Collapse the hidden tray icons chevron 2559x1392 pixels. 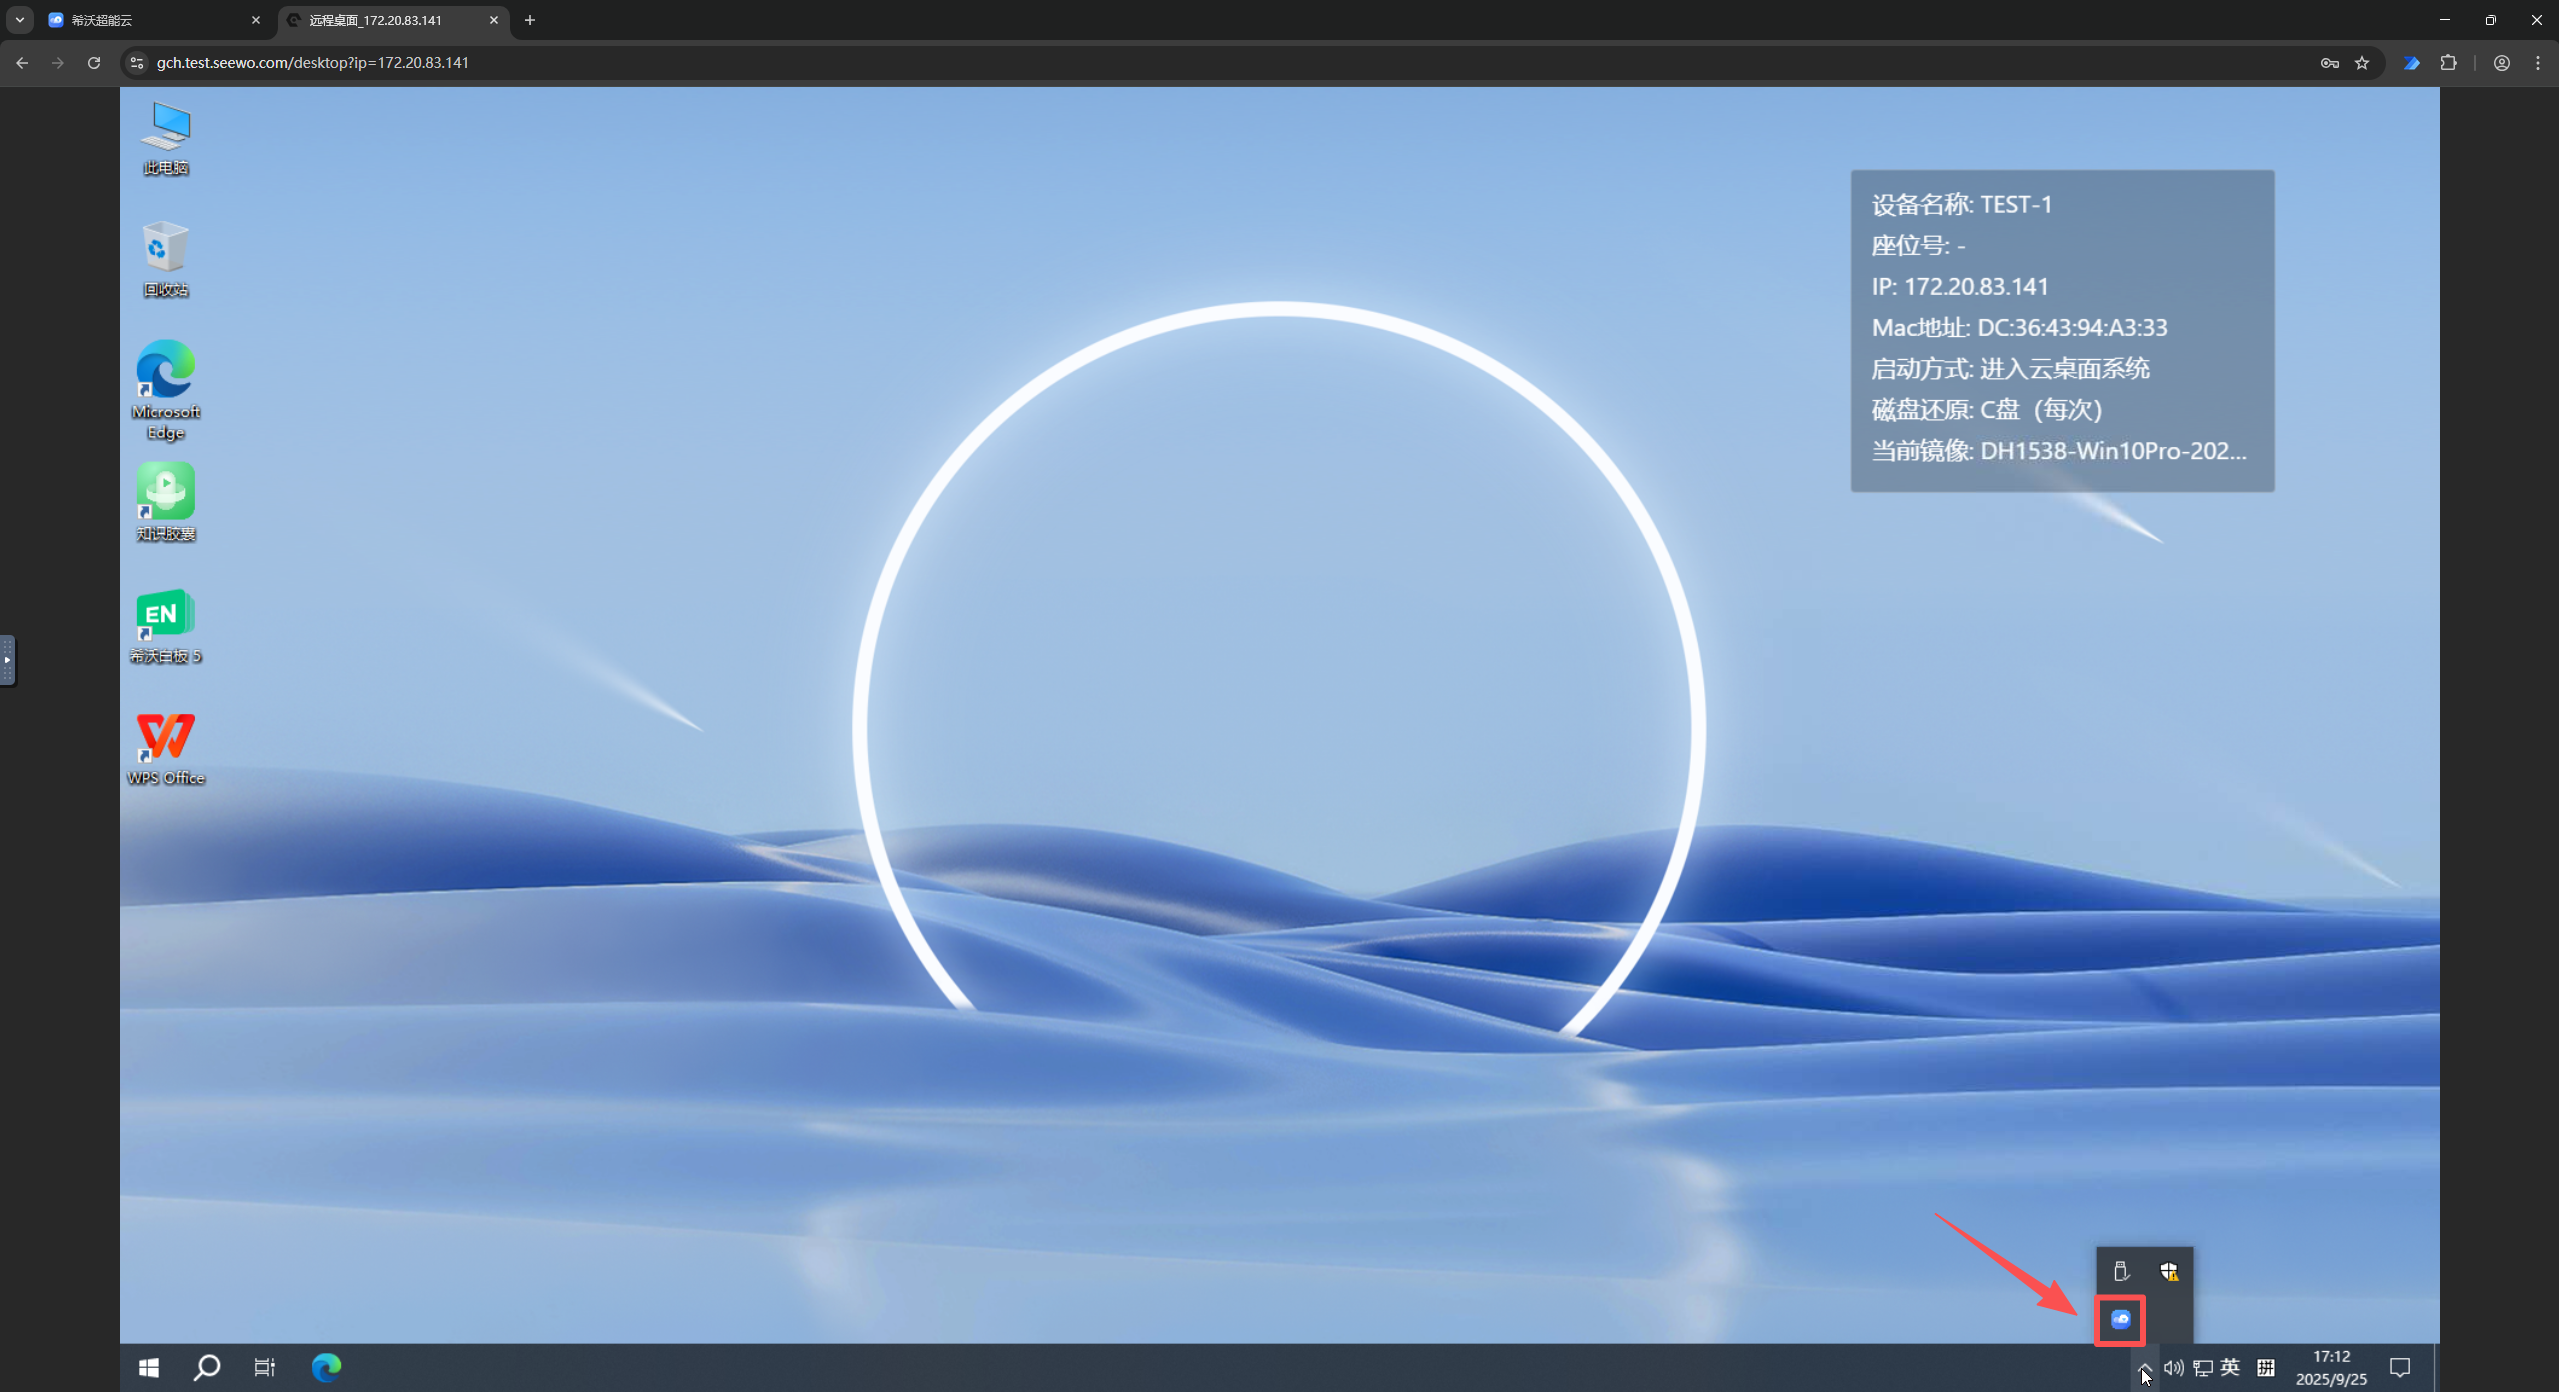tap(2144, 1367)
